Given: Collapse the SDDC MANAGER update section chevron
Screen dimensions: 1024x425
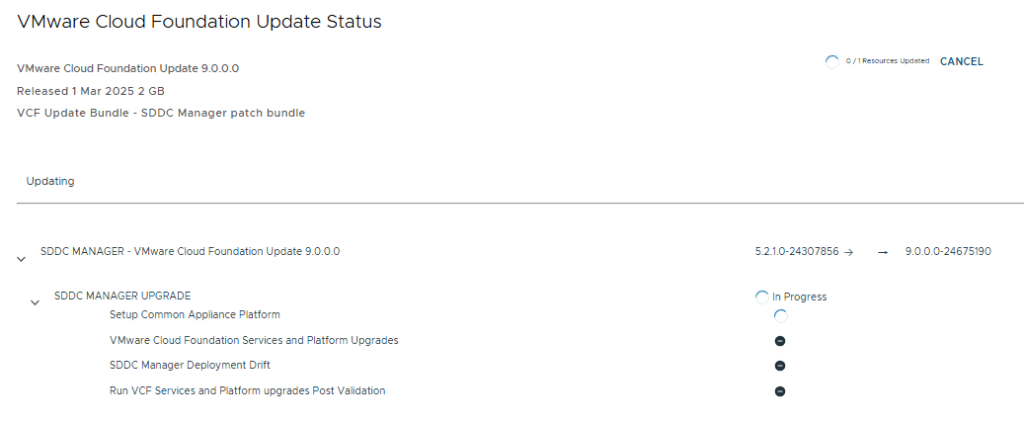Looking at the screenshot, I should point(21,259).
